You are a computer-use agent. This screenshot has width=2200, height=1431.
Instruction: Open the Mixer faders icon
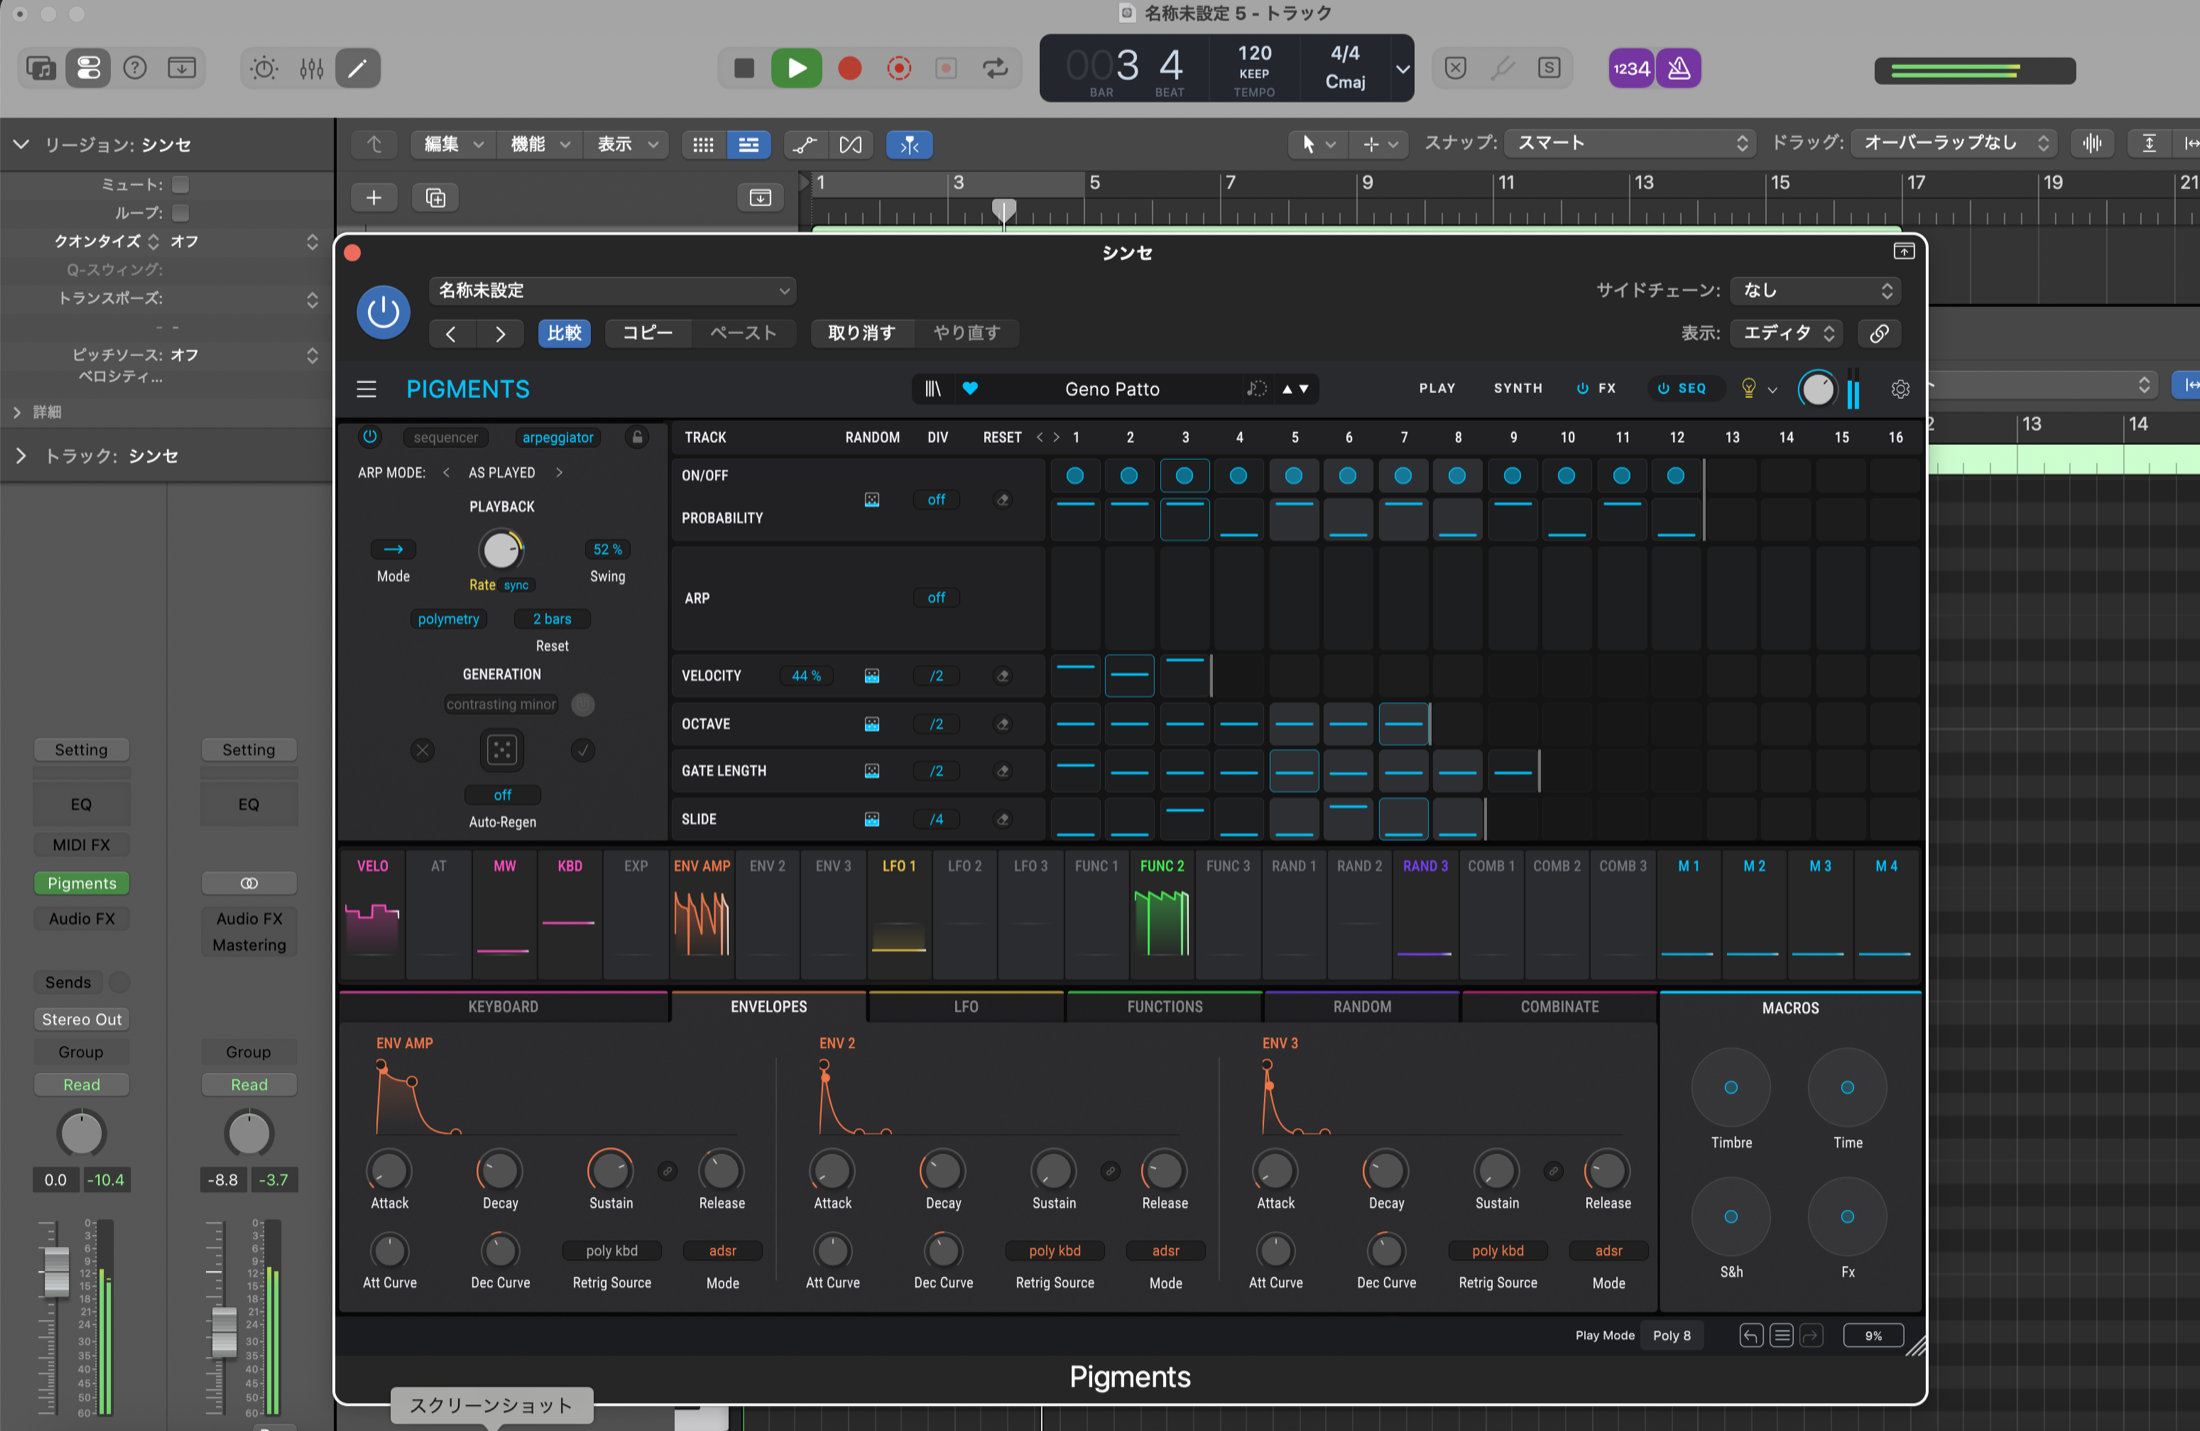311,68
